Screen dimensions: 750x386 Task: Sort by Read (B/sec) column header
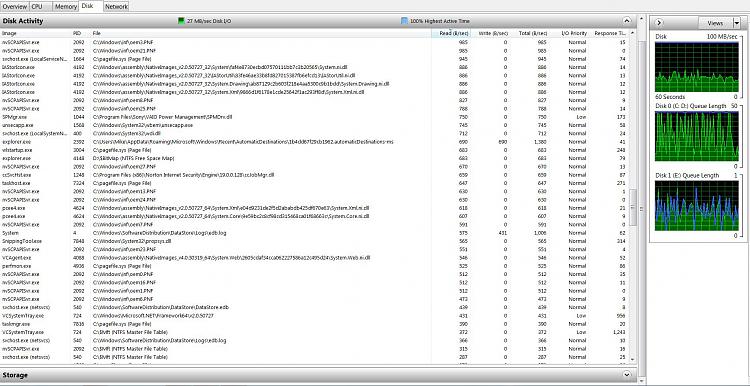tap(451, 33)
